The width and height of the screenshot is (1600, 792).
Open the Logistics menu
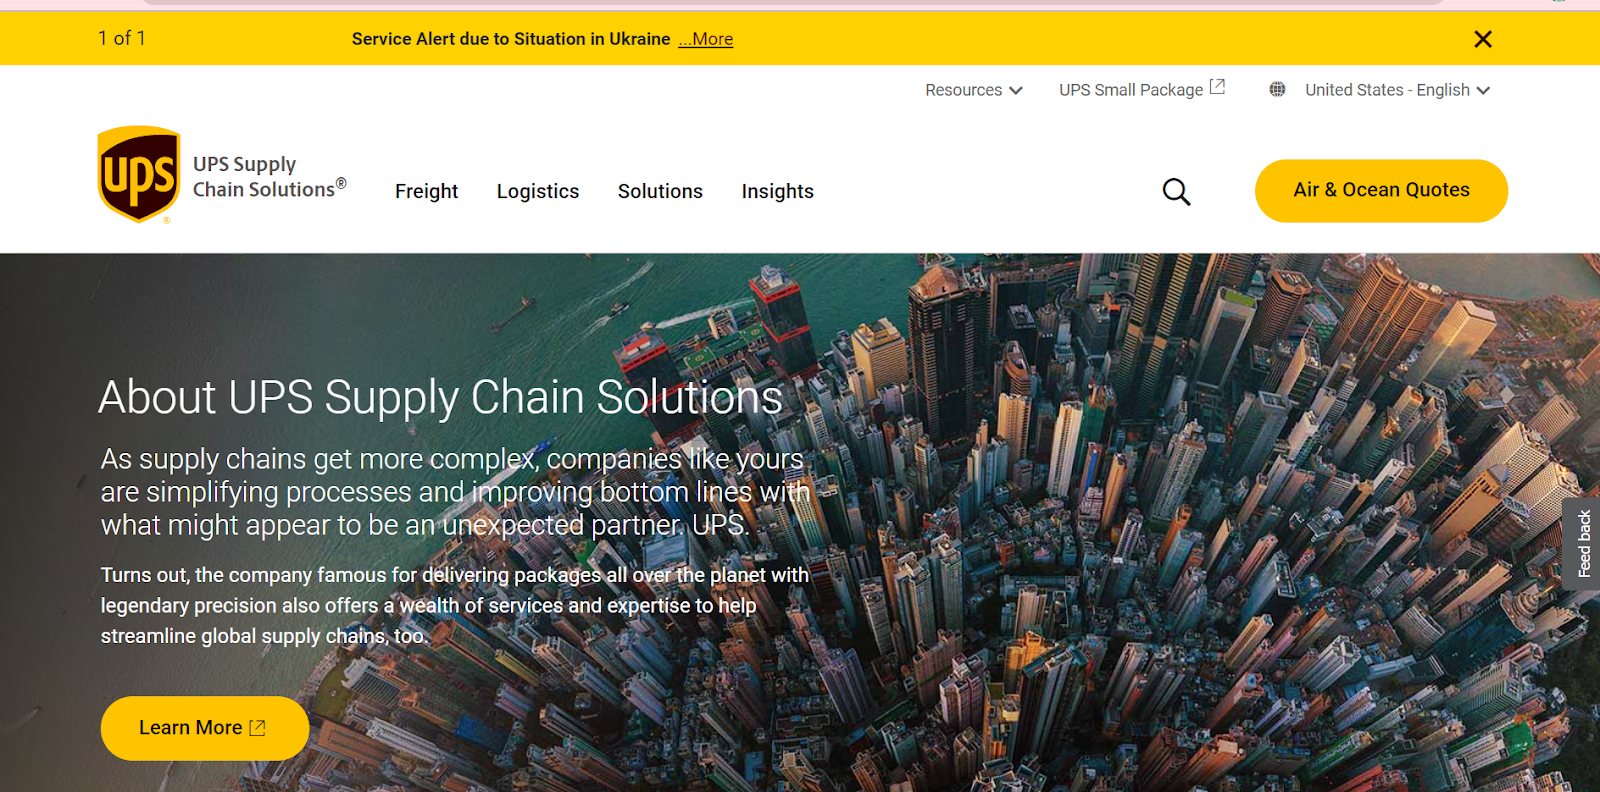point(538,191)
